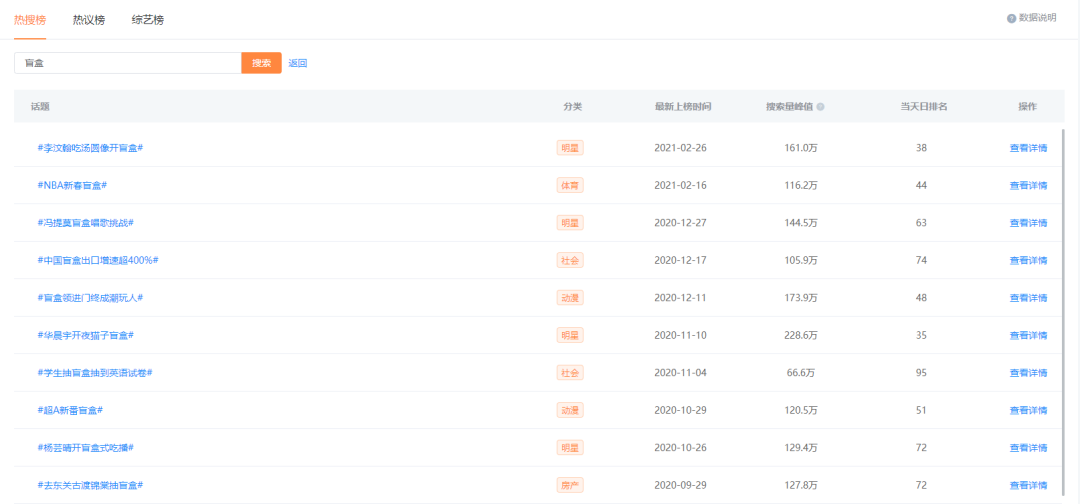Image resolution: width=1080 pixels, height=504 pixels.
Task: Click the 分类 column header
Action: click(573, 107)
